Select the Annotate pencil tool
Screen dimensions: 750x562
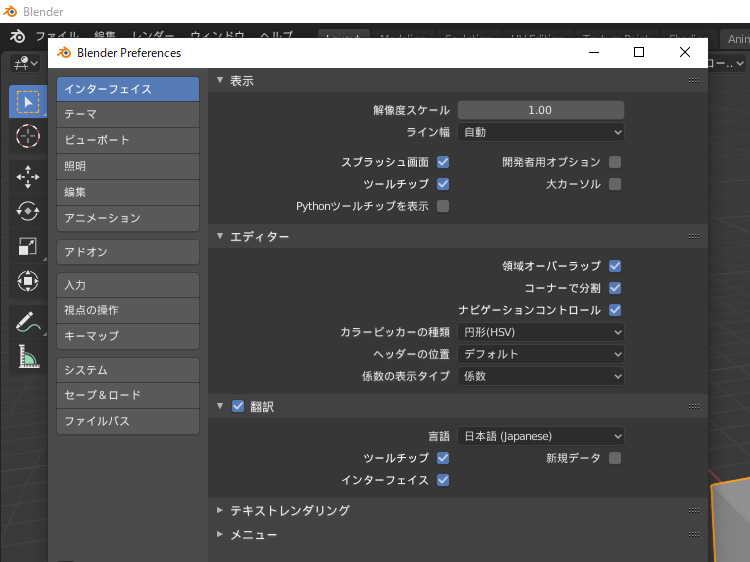(28, 321)
